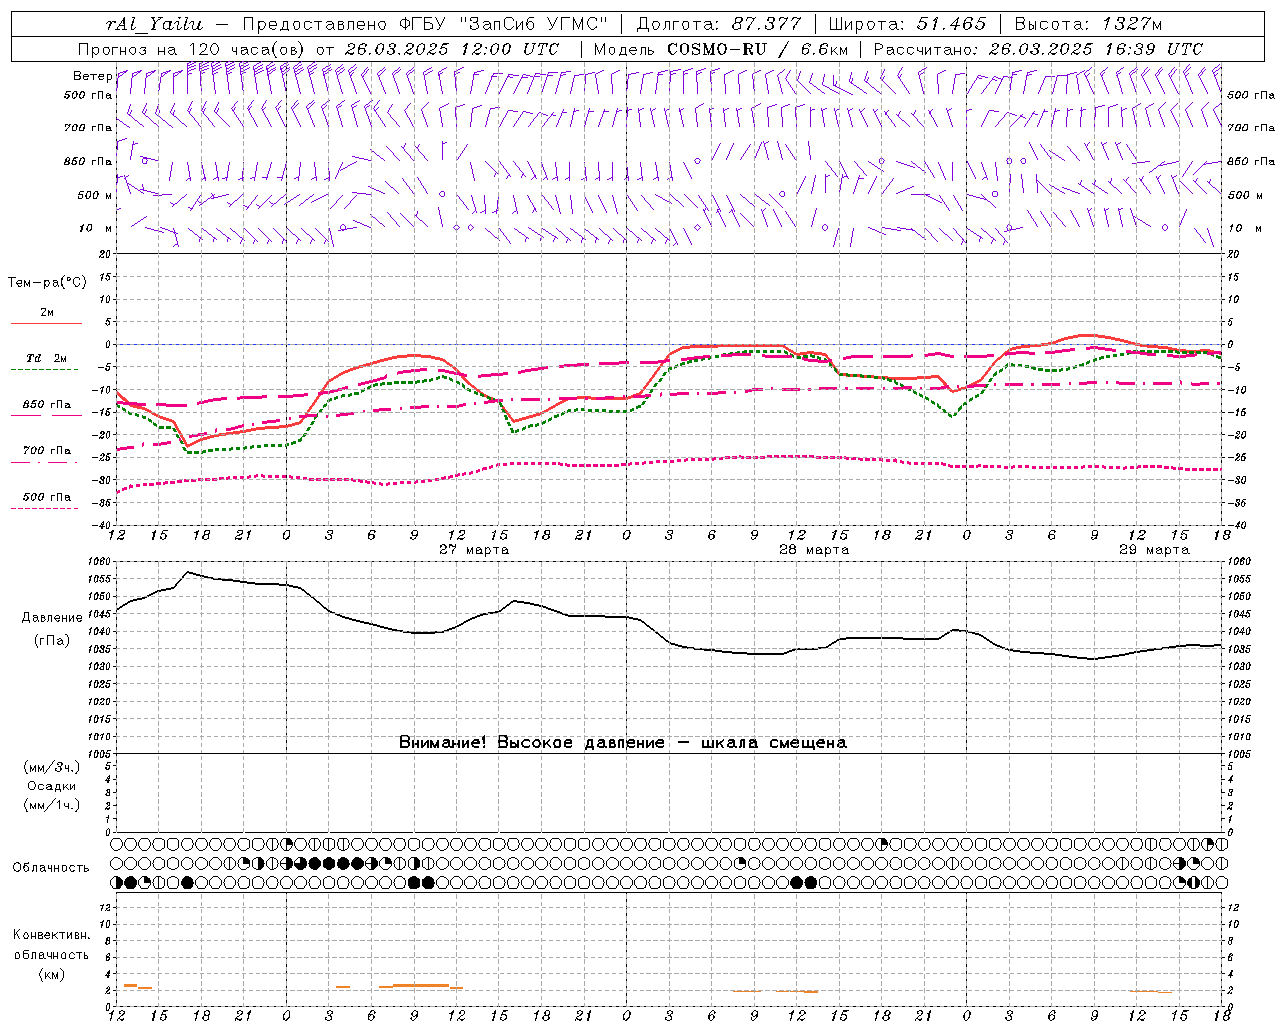Click the 28 марта date label

point(814,550)
